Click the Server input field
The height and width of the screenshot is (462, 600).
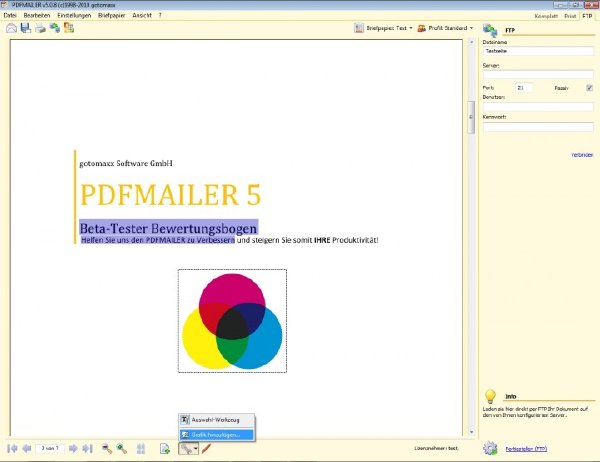pyautogui.click(x=538, y=74)
